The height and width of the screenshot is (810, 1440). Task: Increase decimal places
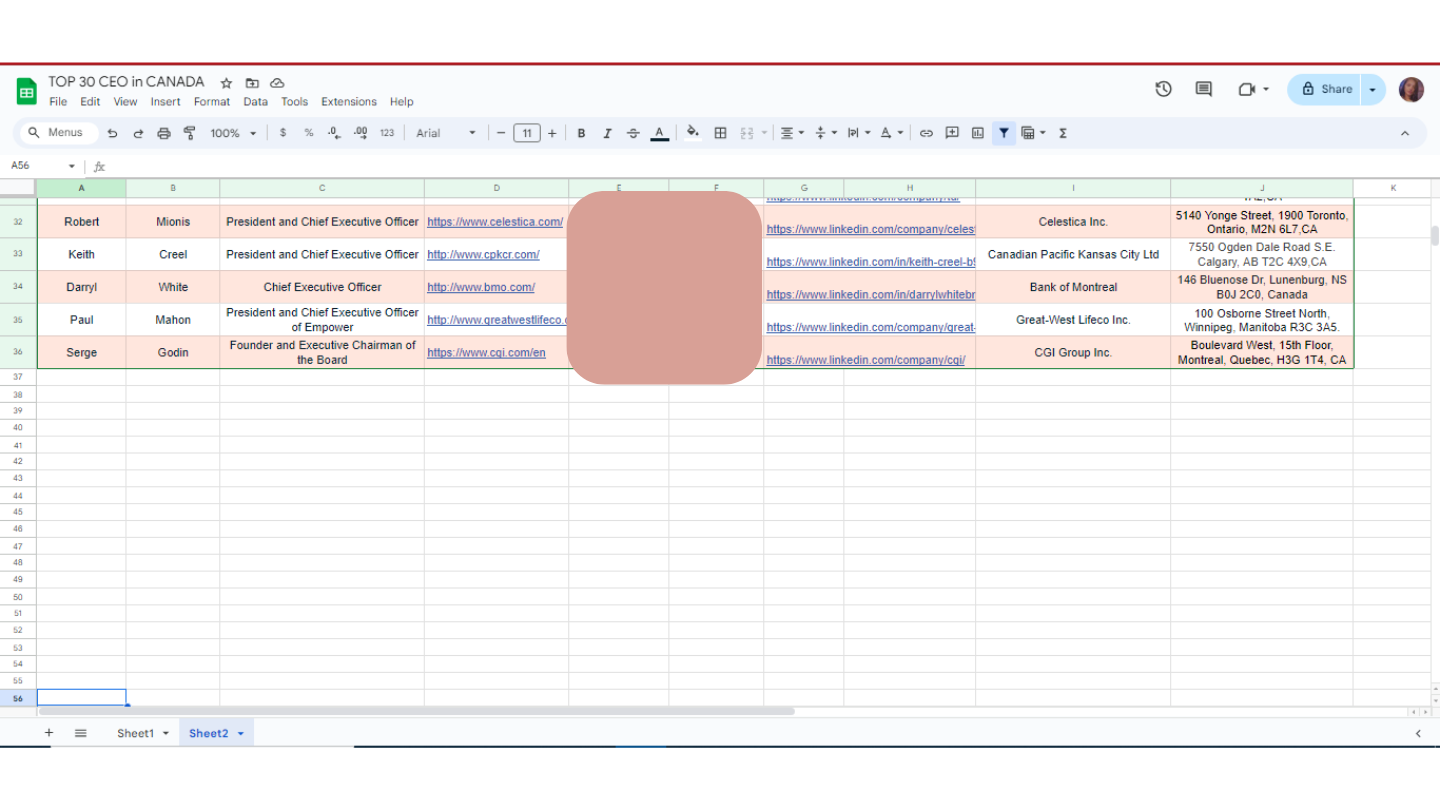point(360,133)
